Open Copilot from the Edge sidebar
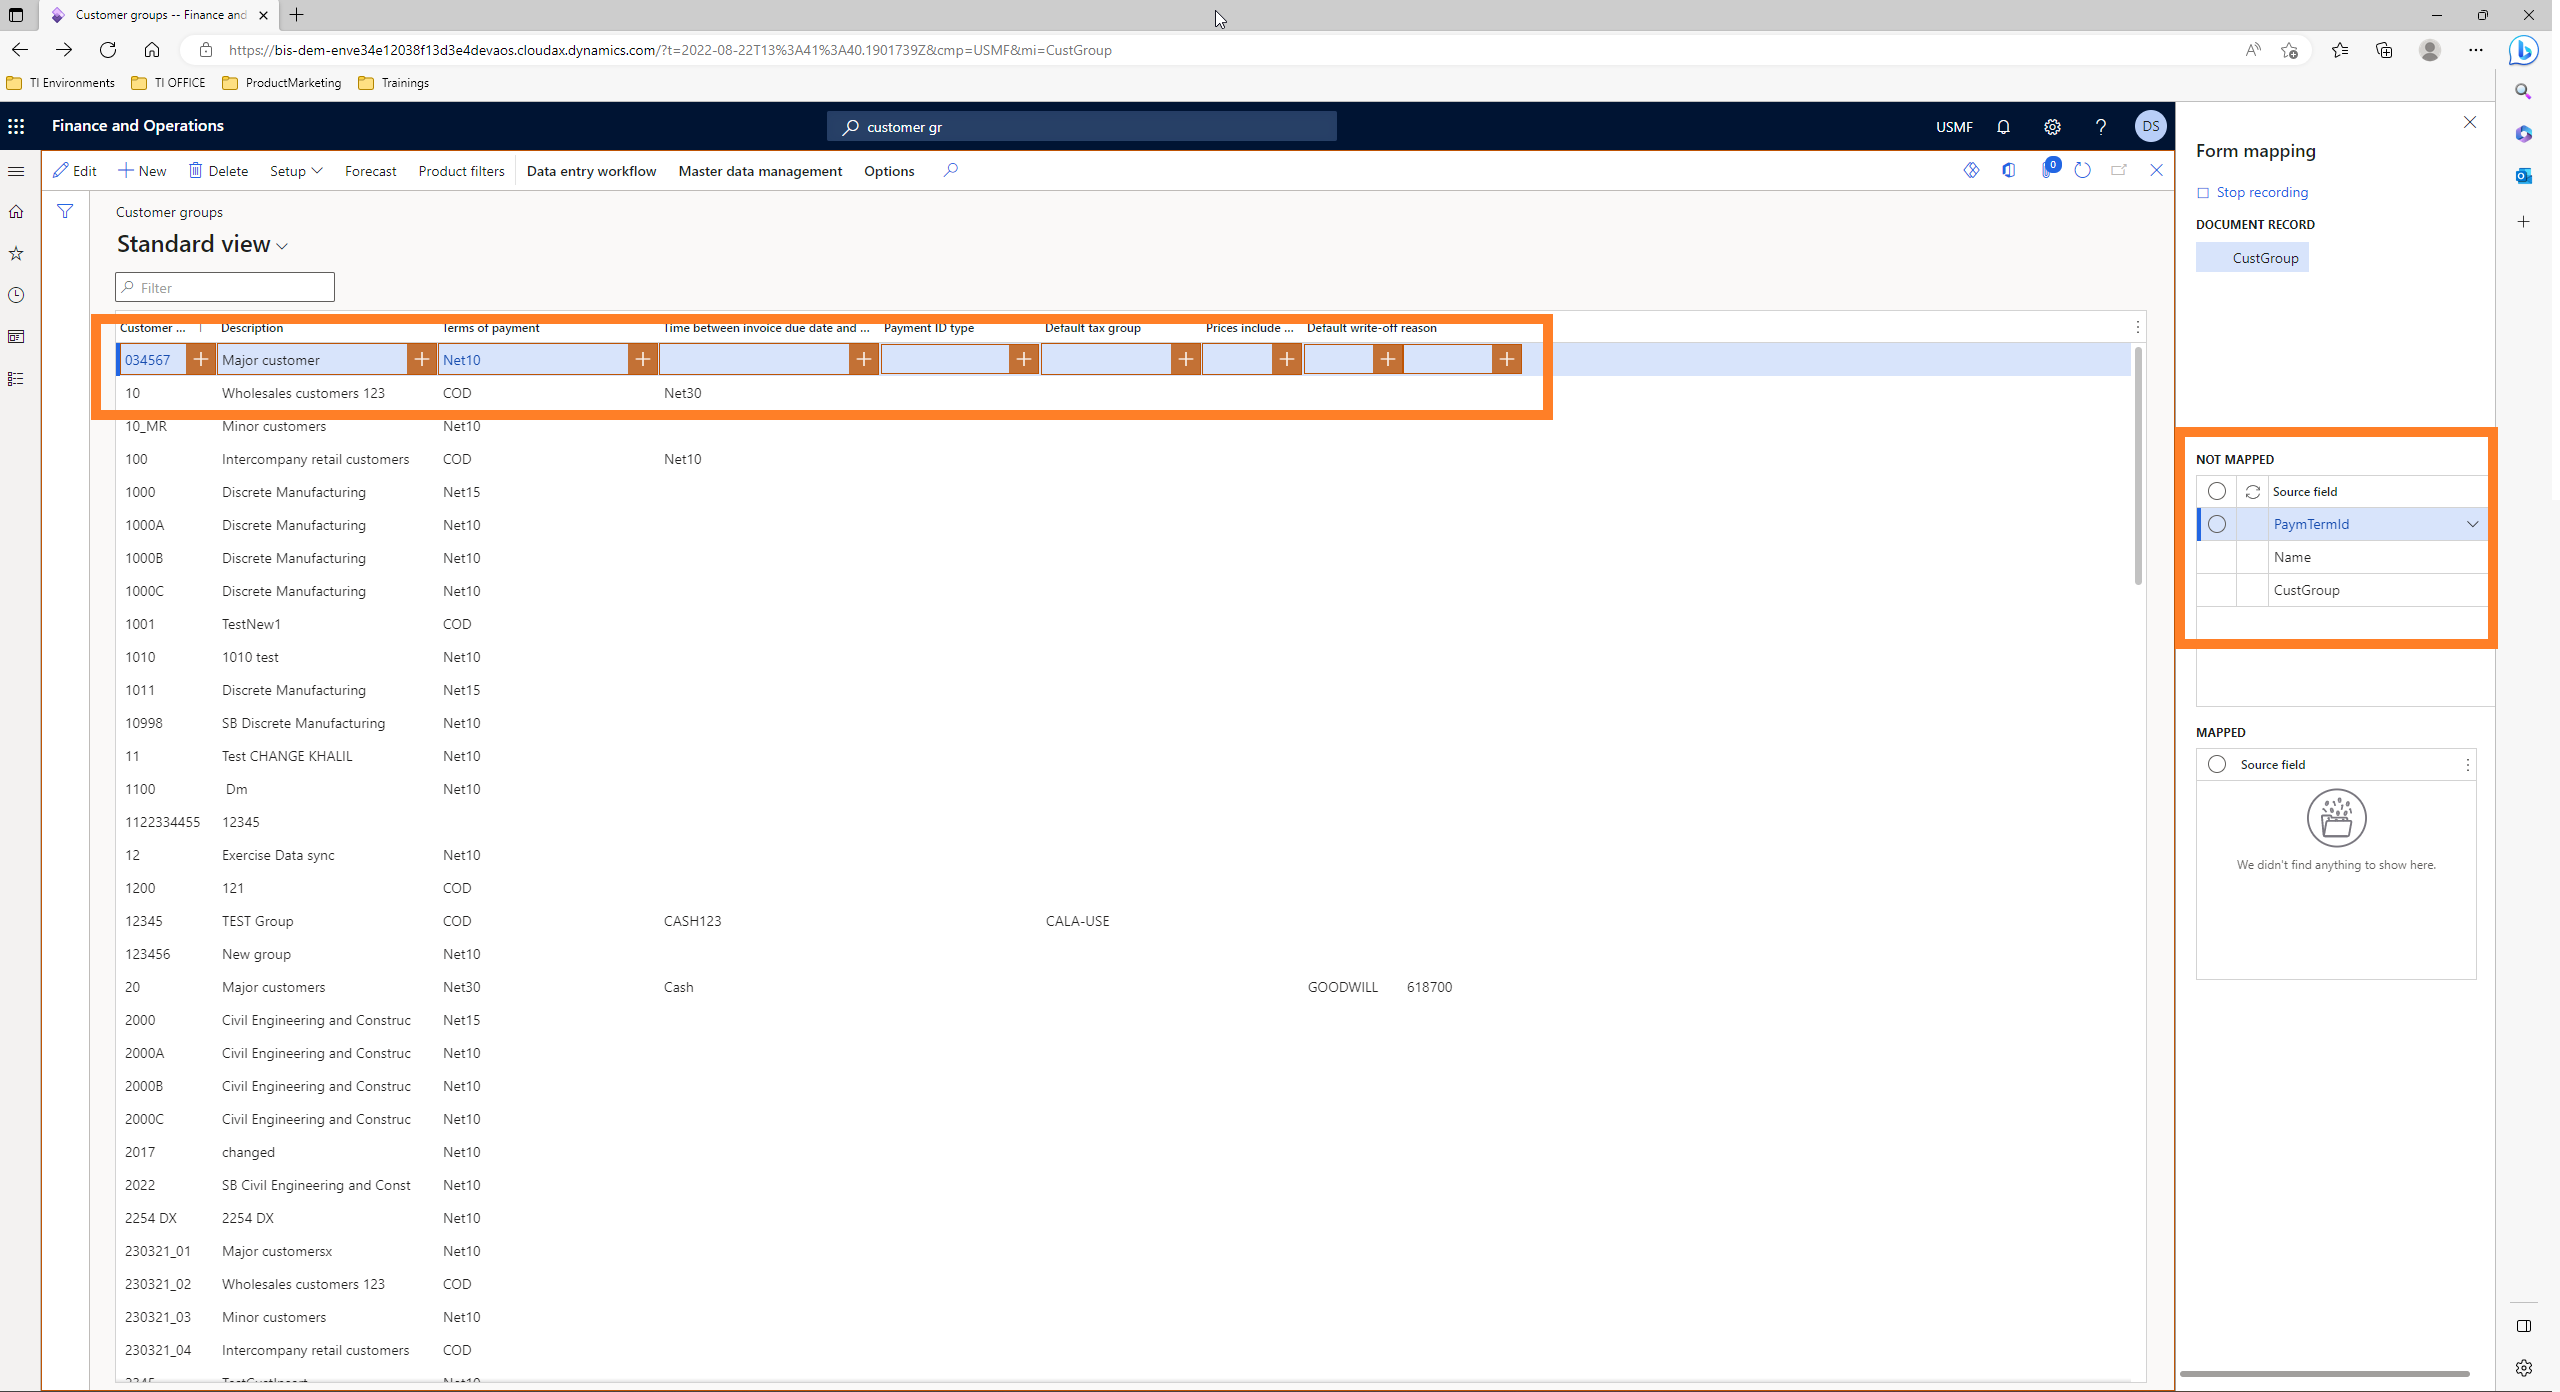 pos(2523,132)
